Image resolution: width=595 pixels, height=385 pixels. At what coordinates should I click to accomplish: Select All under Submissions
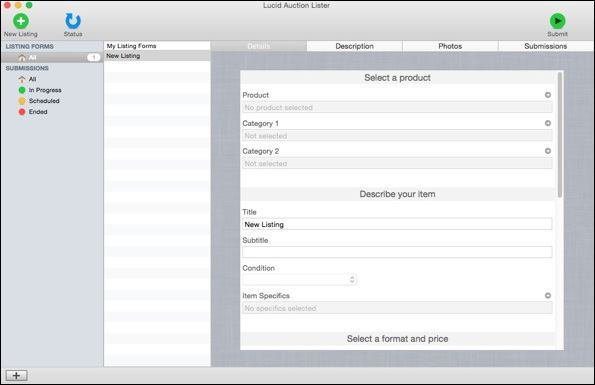[32, 79]
